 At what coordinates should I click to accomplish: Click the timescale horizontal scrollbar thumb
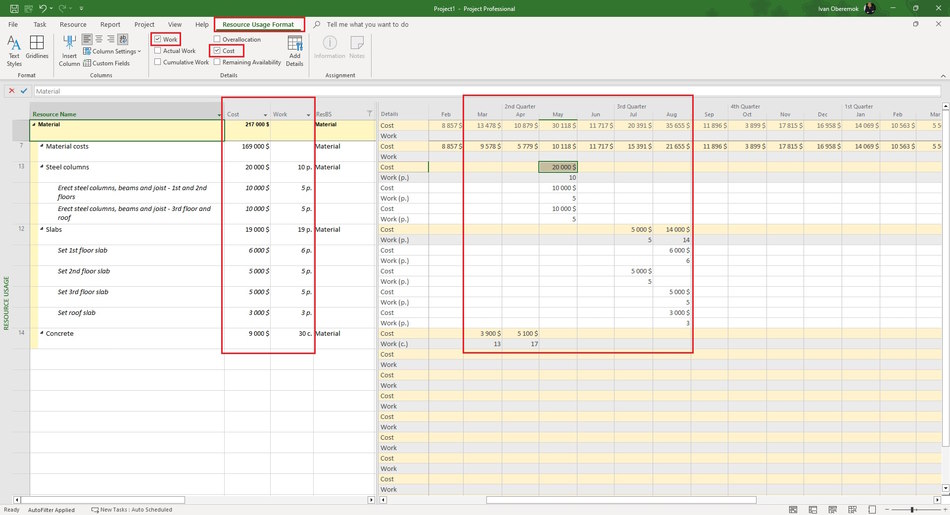tap(621, 500)
